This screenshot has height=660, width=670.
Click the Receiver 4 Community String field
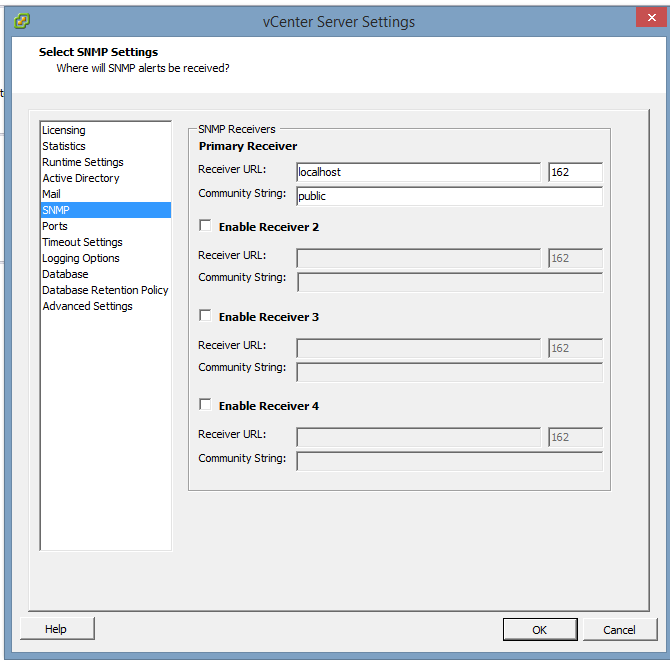pos(450,461)
